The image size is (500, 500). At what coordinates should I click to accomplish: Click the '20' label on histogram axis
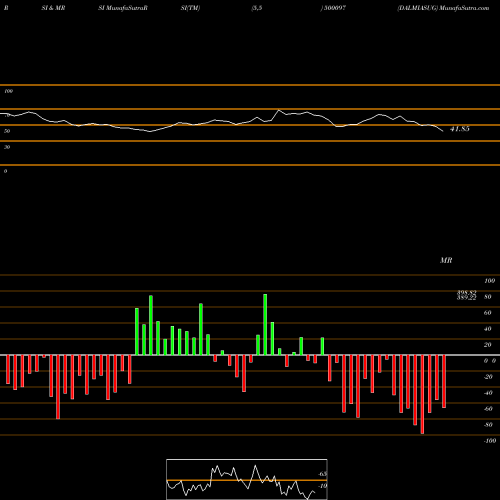[x=487, y=345]
